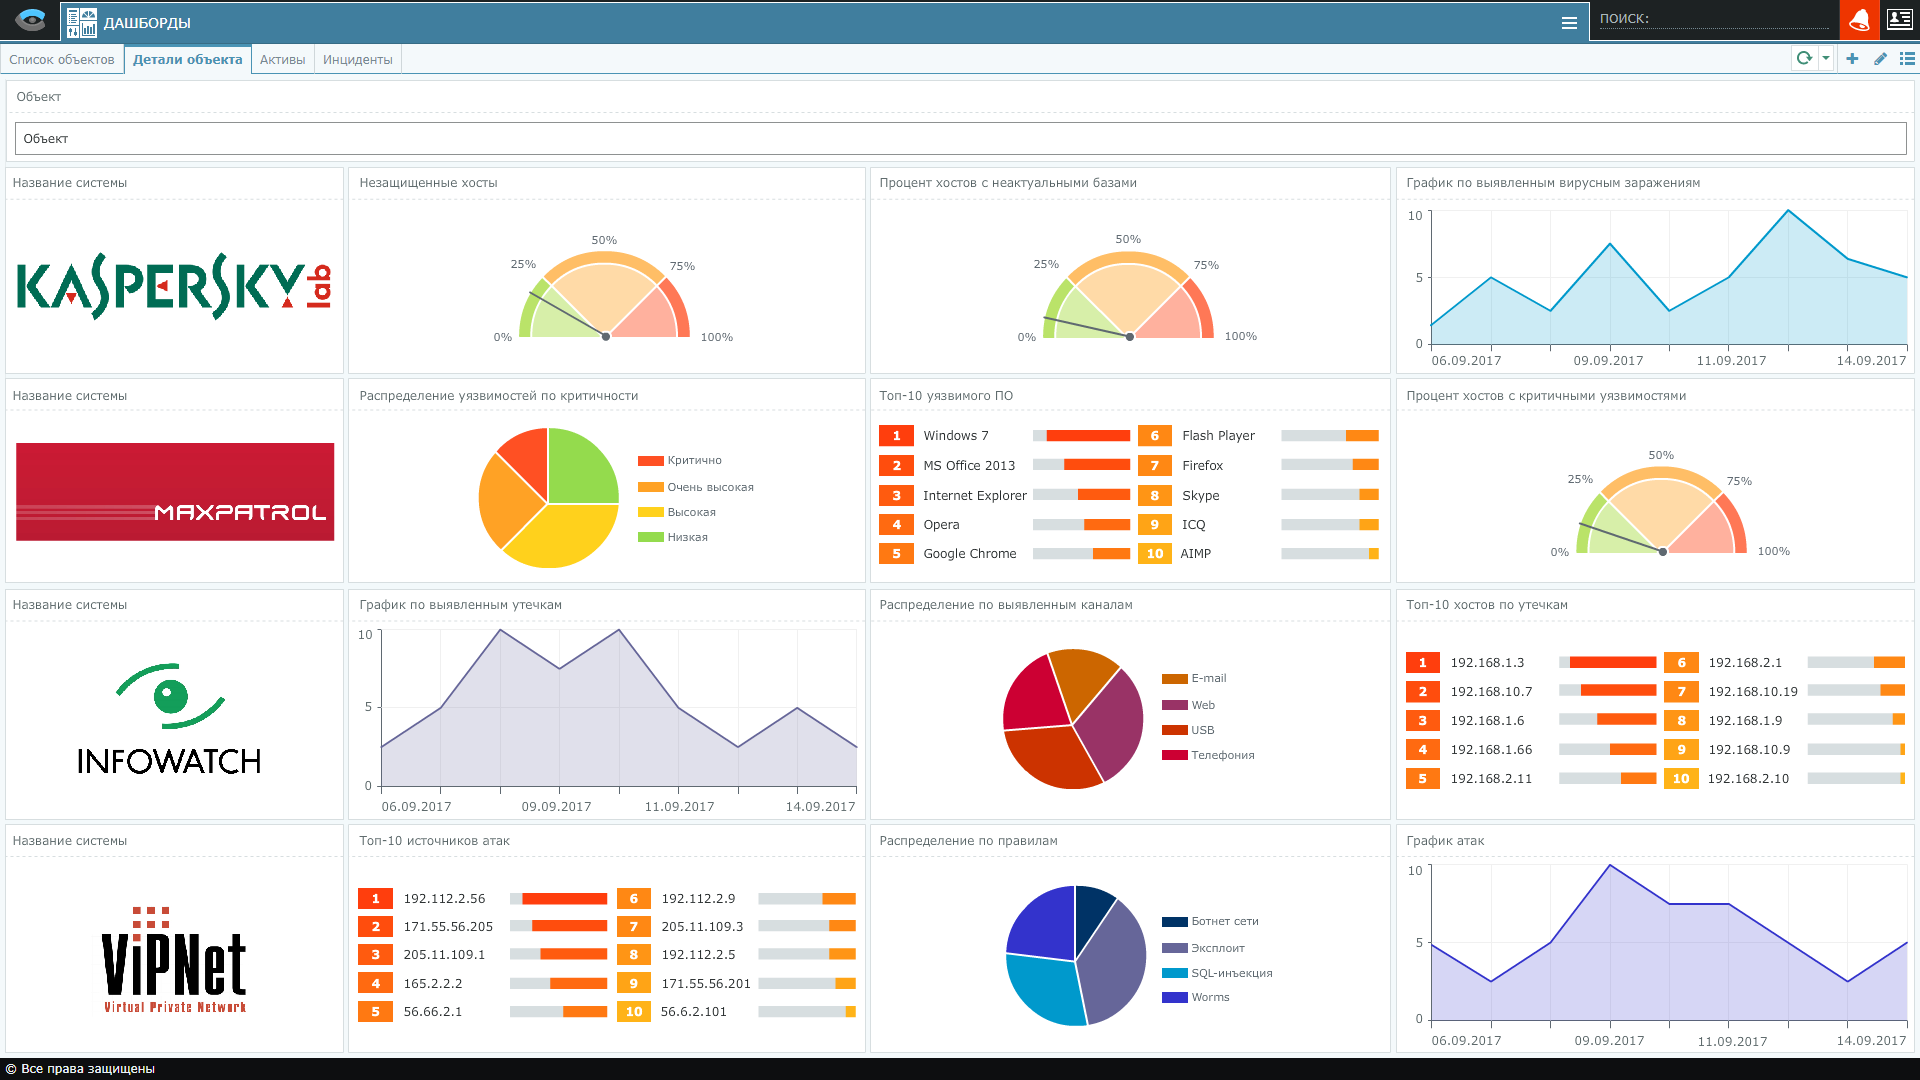Click the plus add widget icon
This screenshot has height=1080, width=1920.
1852,58
